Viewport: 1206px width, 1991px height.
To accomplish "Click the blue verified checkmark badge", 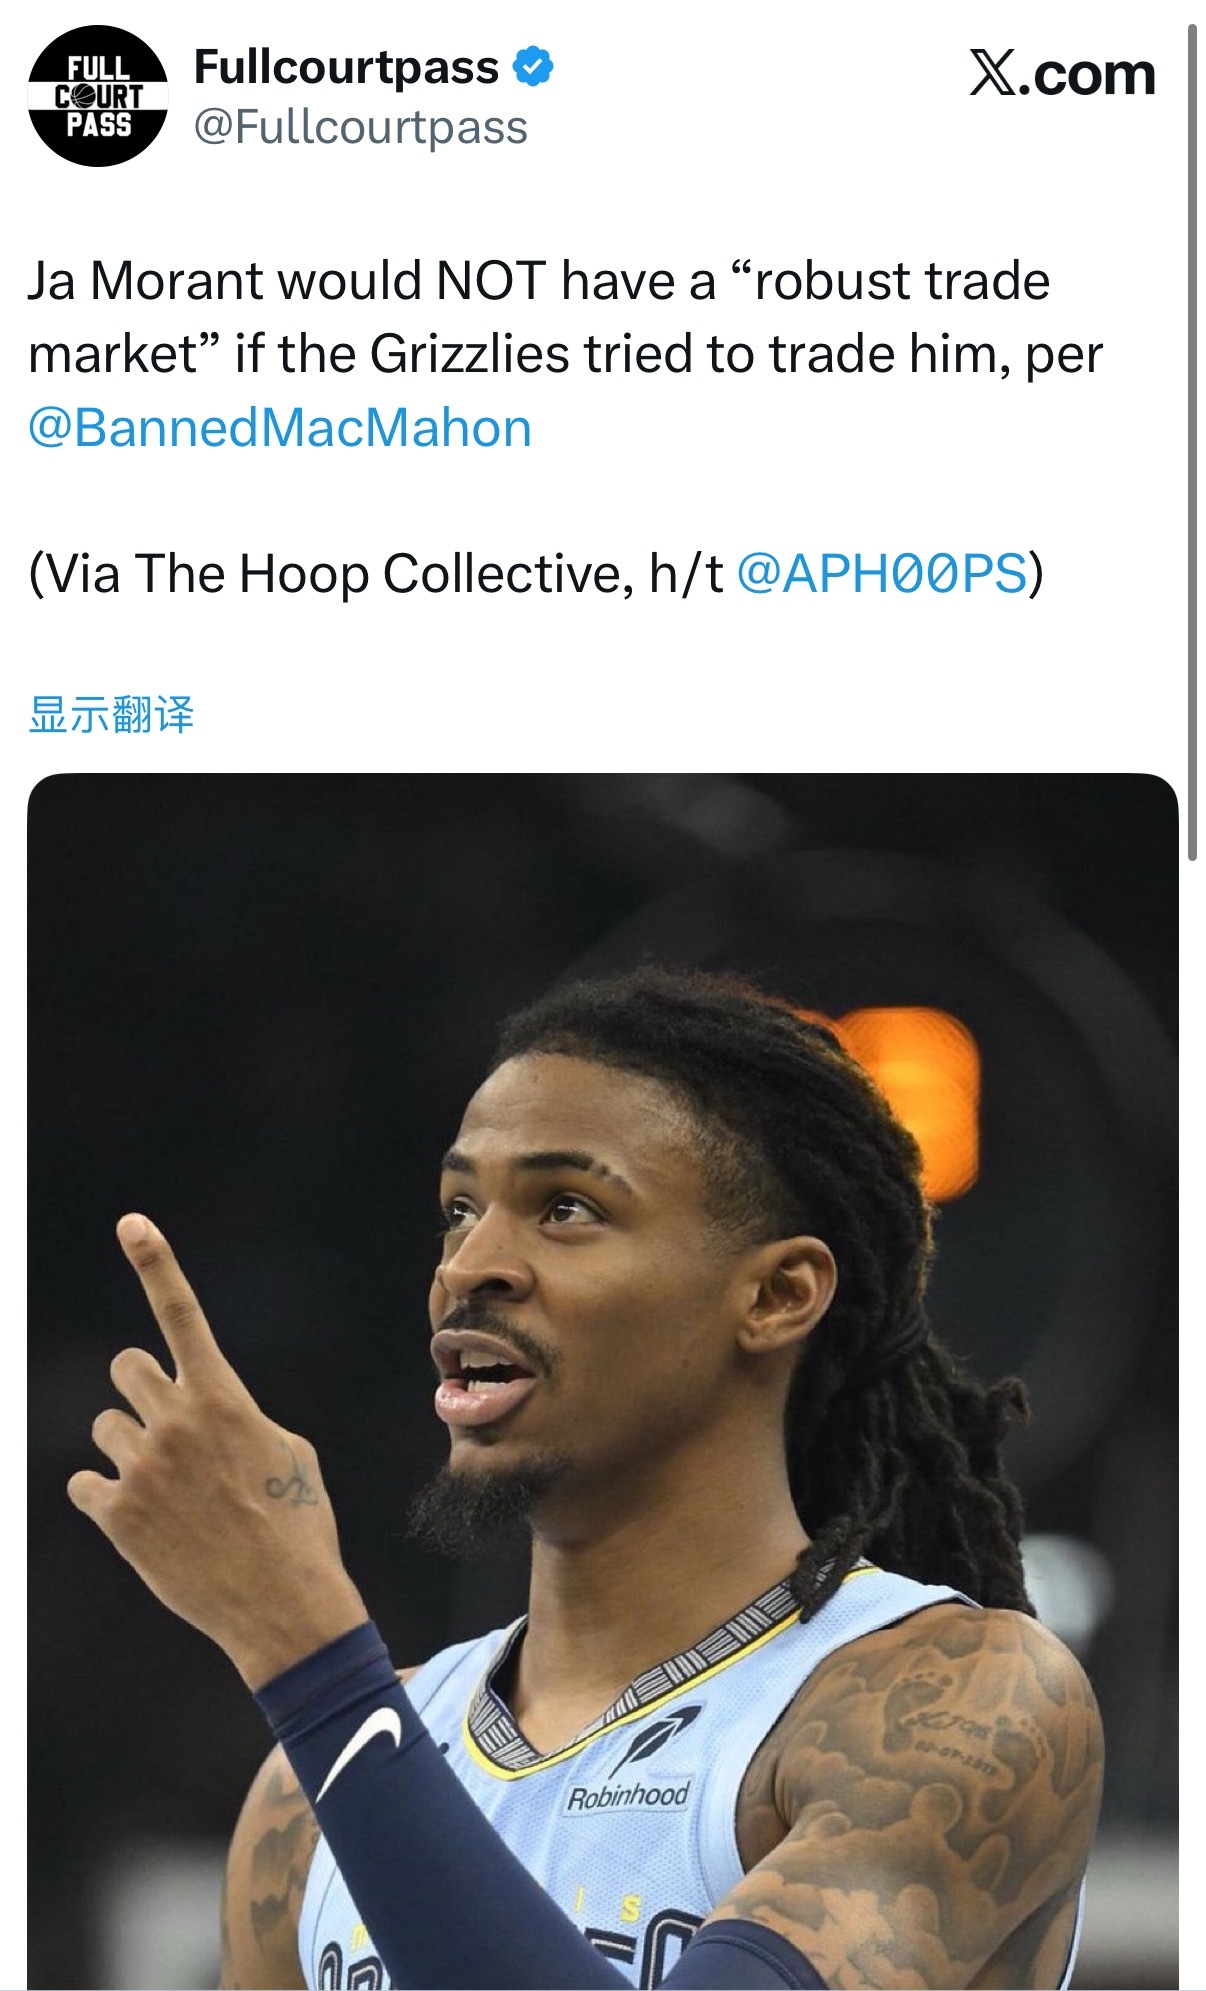I will click(x=533, y=67).
